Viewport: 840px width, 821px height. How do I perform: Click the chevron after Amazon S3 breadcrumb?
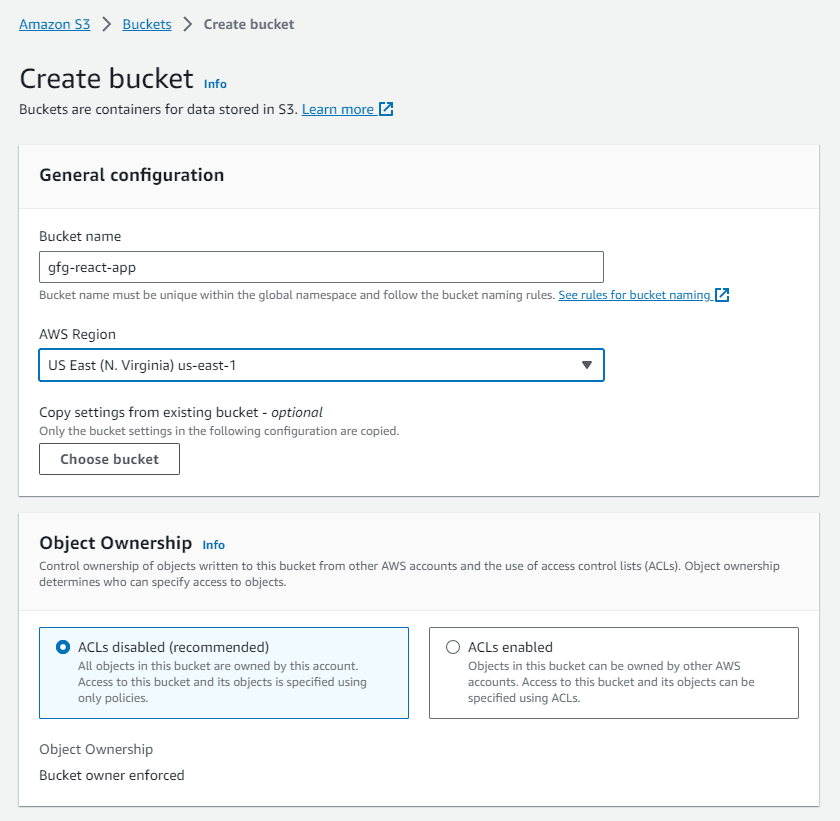106,24
